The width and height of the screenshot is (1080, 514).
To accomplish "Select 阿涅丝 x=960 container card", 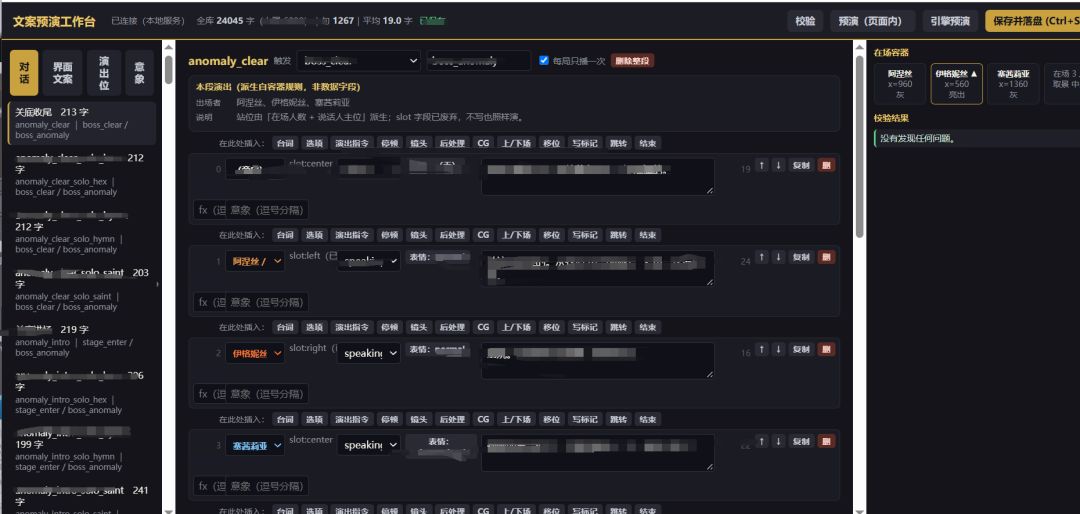I will (900, 83).
